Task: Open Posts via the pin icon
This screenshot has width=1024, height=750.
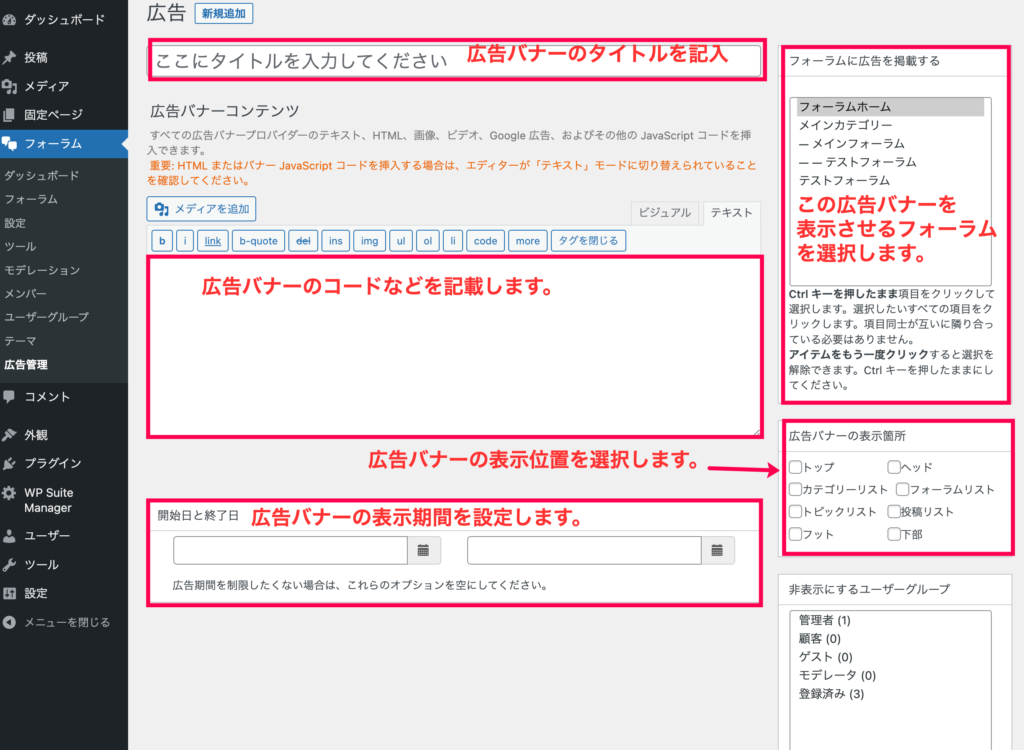Action: (10, 57)
